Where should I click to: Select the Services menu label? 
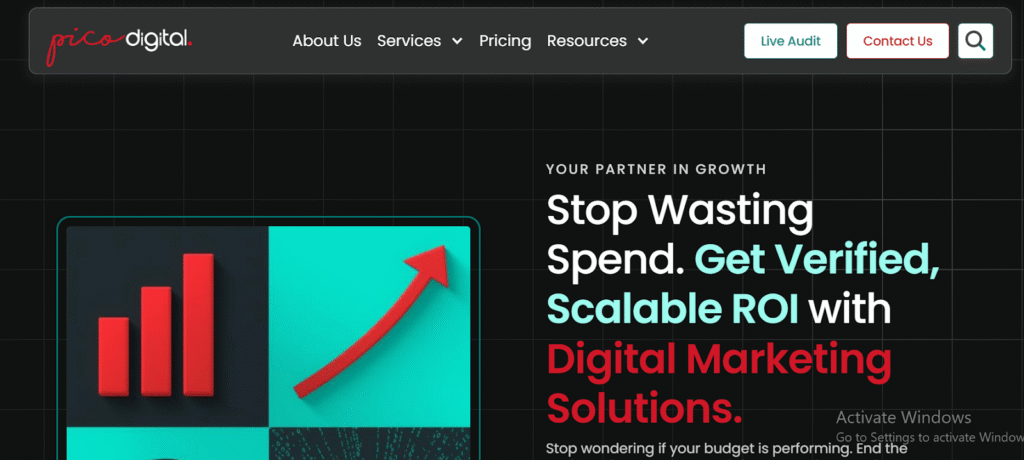(x=409, y=41)
